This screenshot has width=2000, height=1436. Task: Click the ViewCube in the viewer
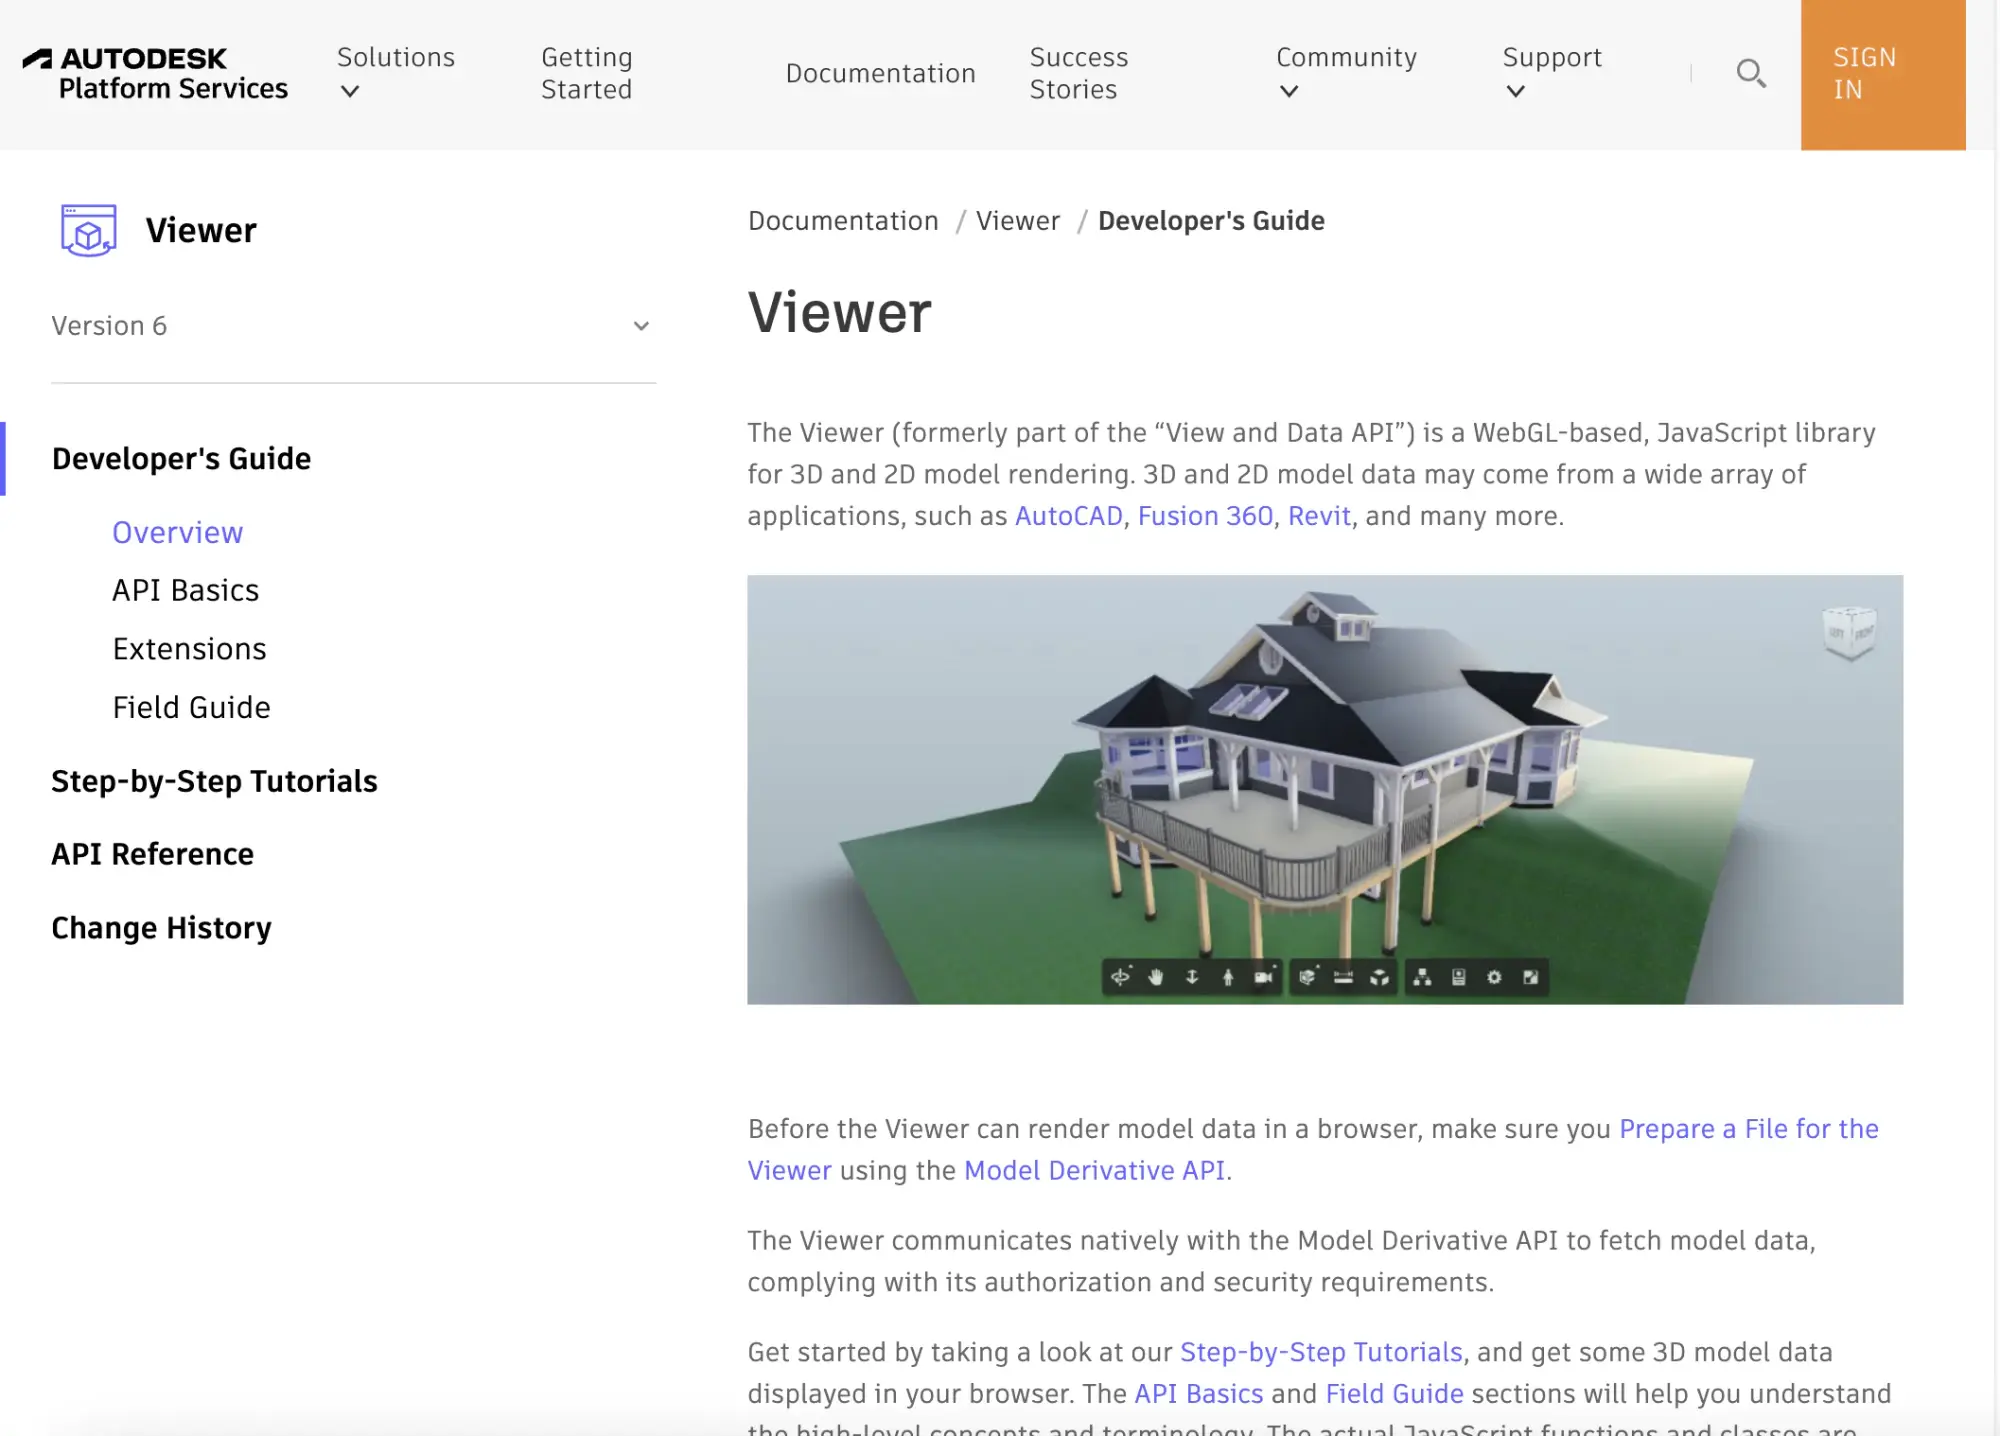(x=1849, y=632)
